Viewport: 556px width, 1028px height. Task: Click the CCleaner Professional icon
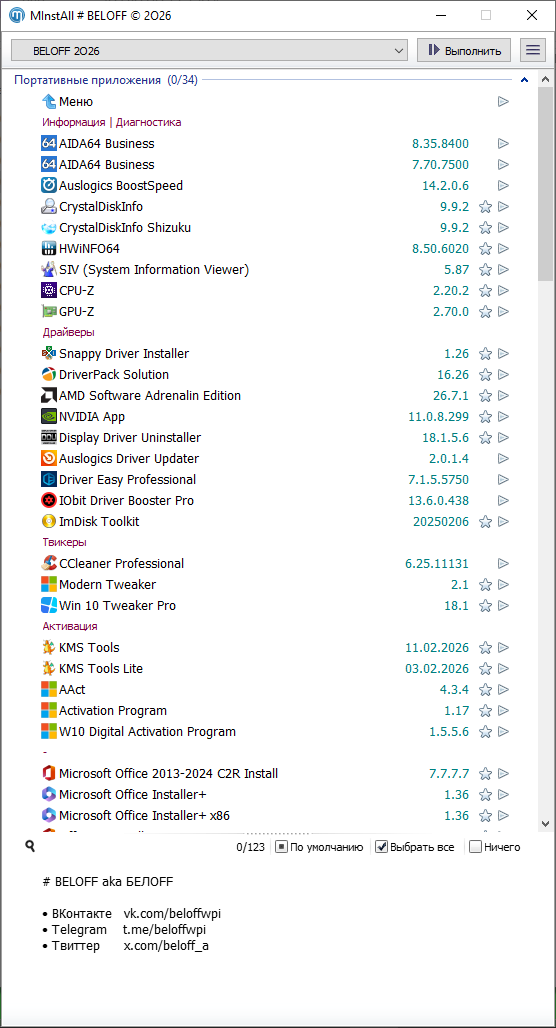pyautogui.click(x=49, y=563)
